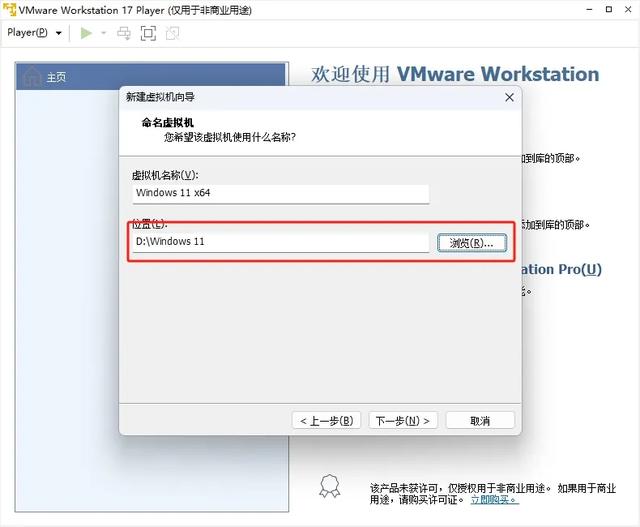This screenshot has height=527, width=640.
Task: Enter full screen mode icon
Action: [x=148, y=33]
